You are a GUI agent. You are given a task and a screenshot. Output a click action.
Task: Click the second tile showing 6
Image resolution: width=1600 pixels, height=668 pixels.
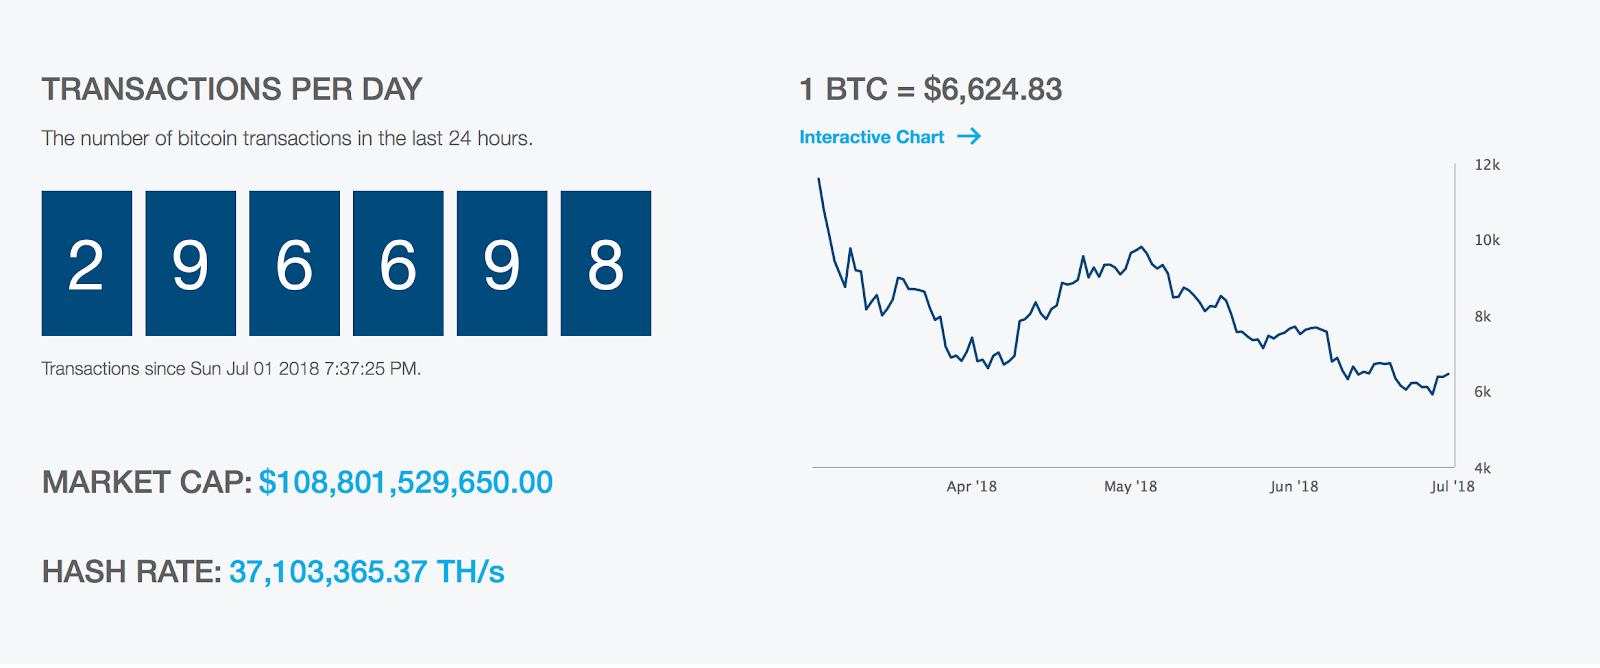coord(398,263)
